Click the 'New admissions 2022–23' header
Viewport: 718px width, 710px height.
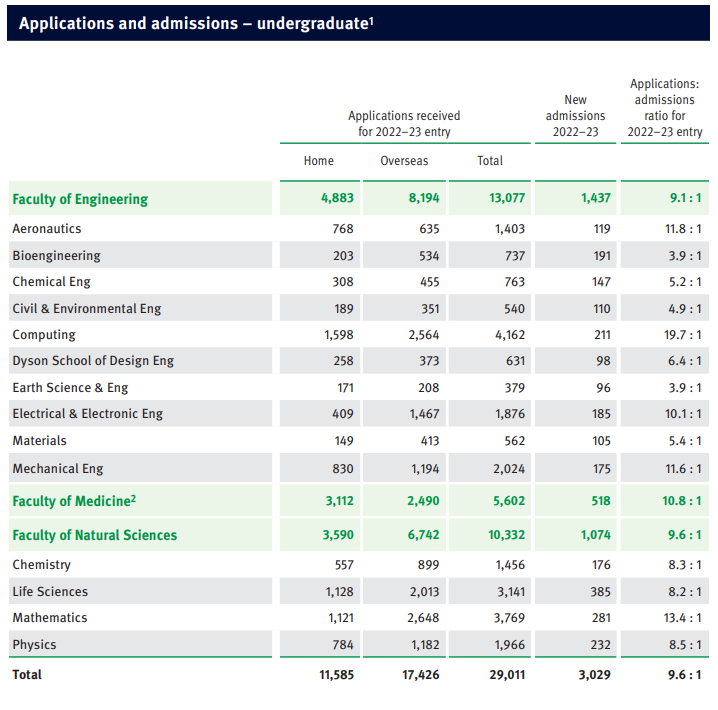point(576,116)
